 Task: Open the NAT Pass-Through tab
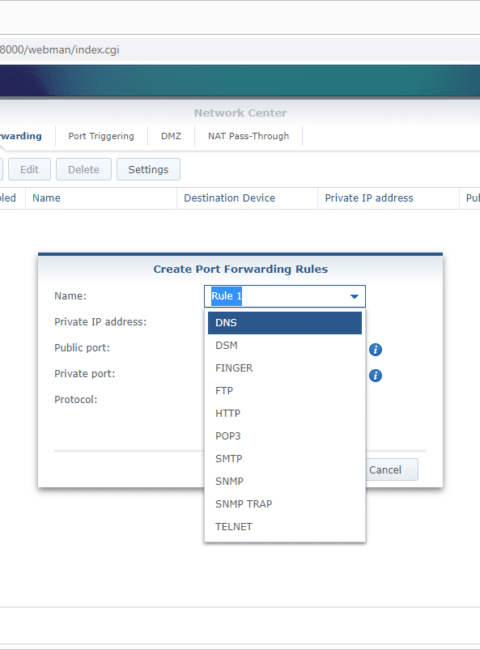coord(248,136)
